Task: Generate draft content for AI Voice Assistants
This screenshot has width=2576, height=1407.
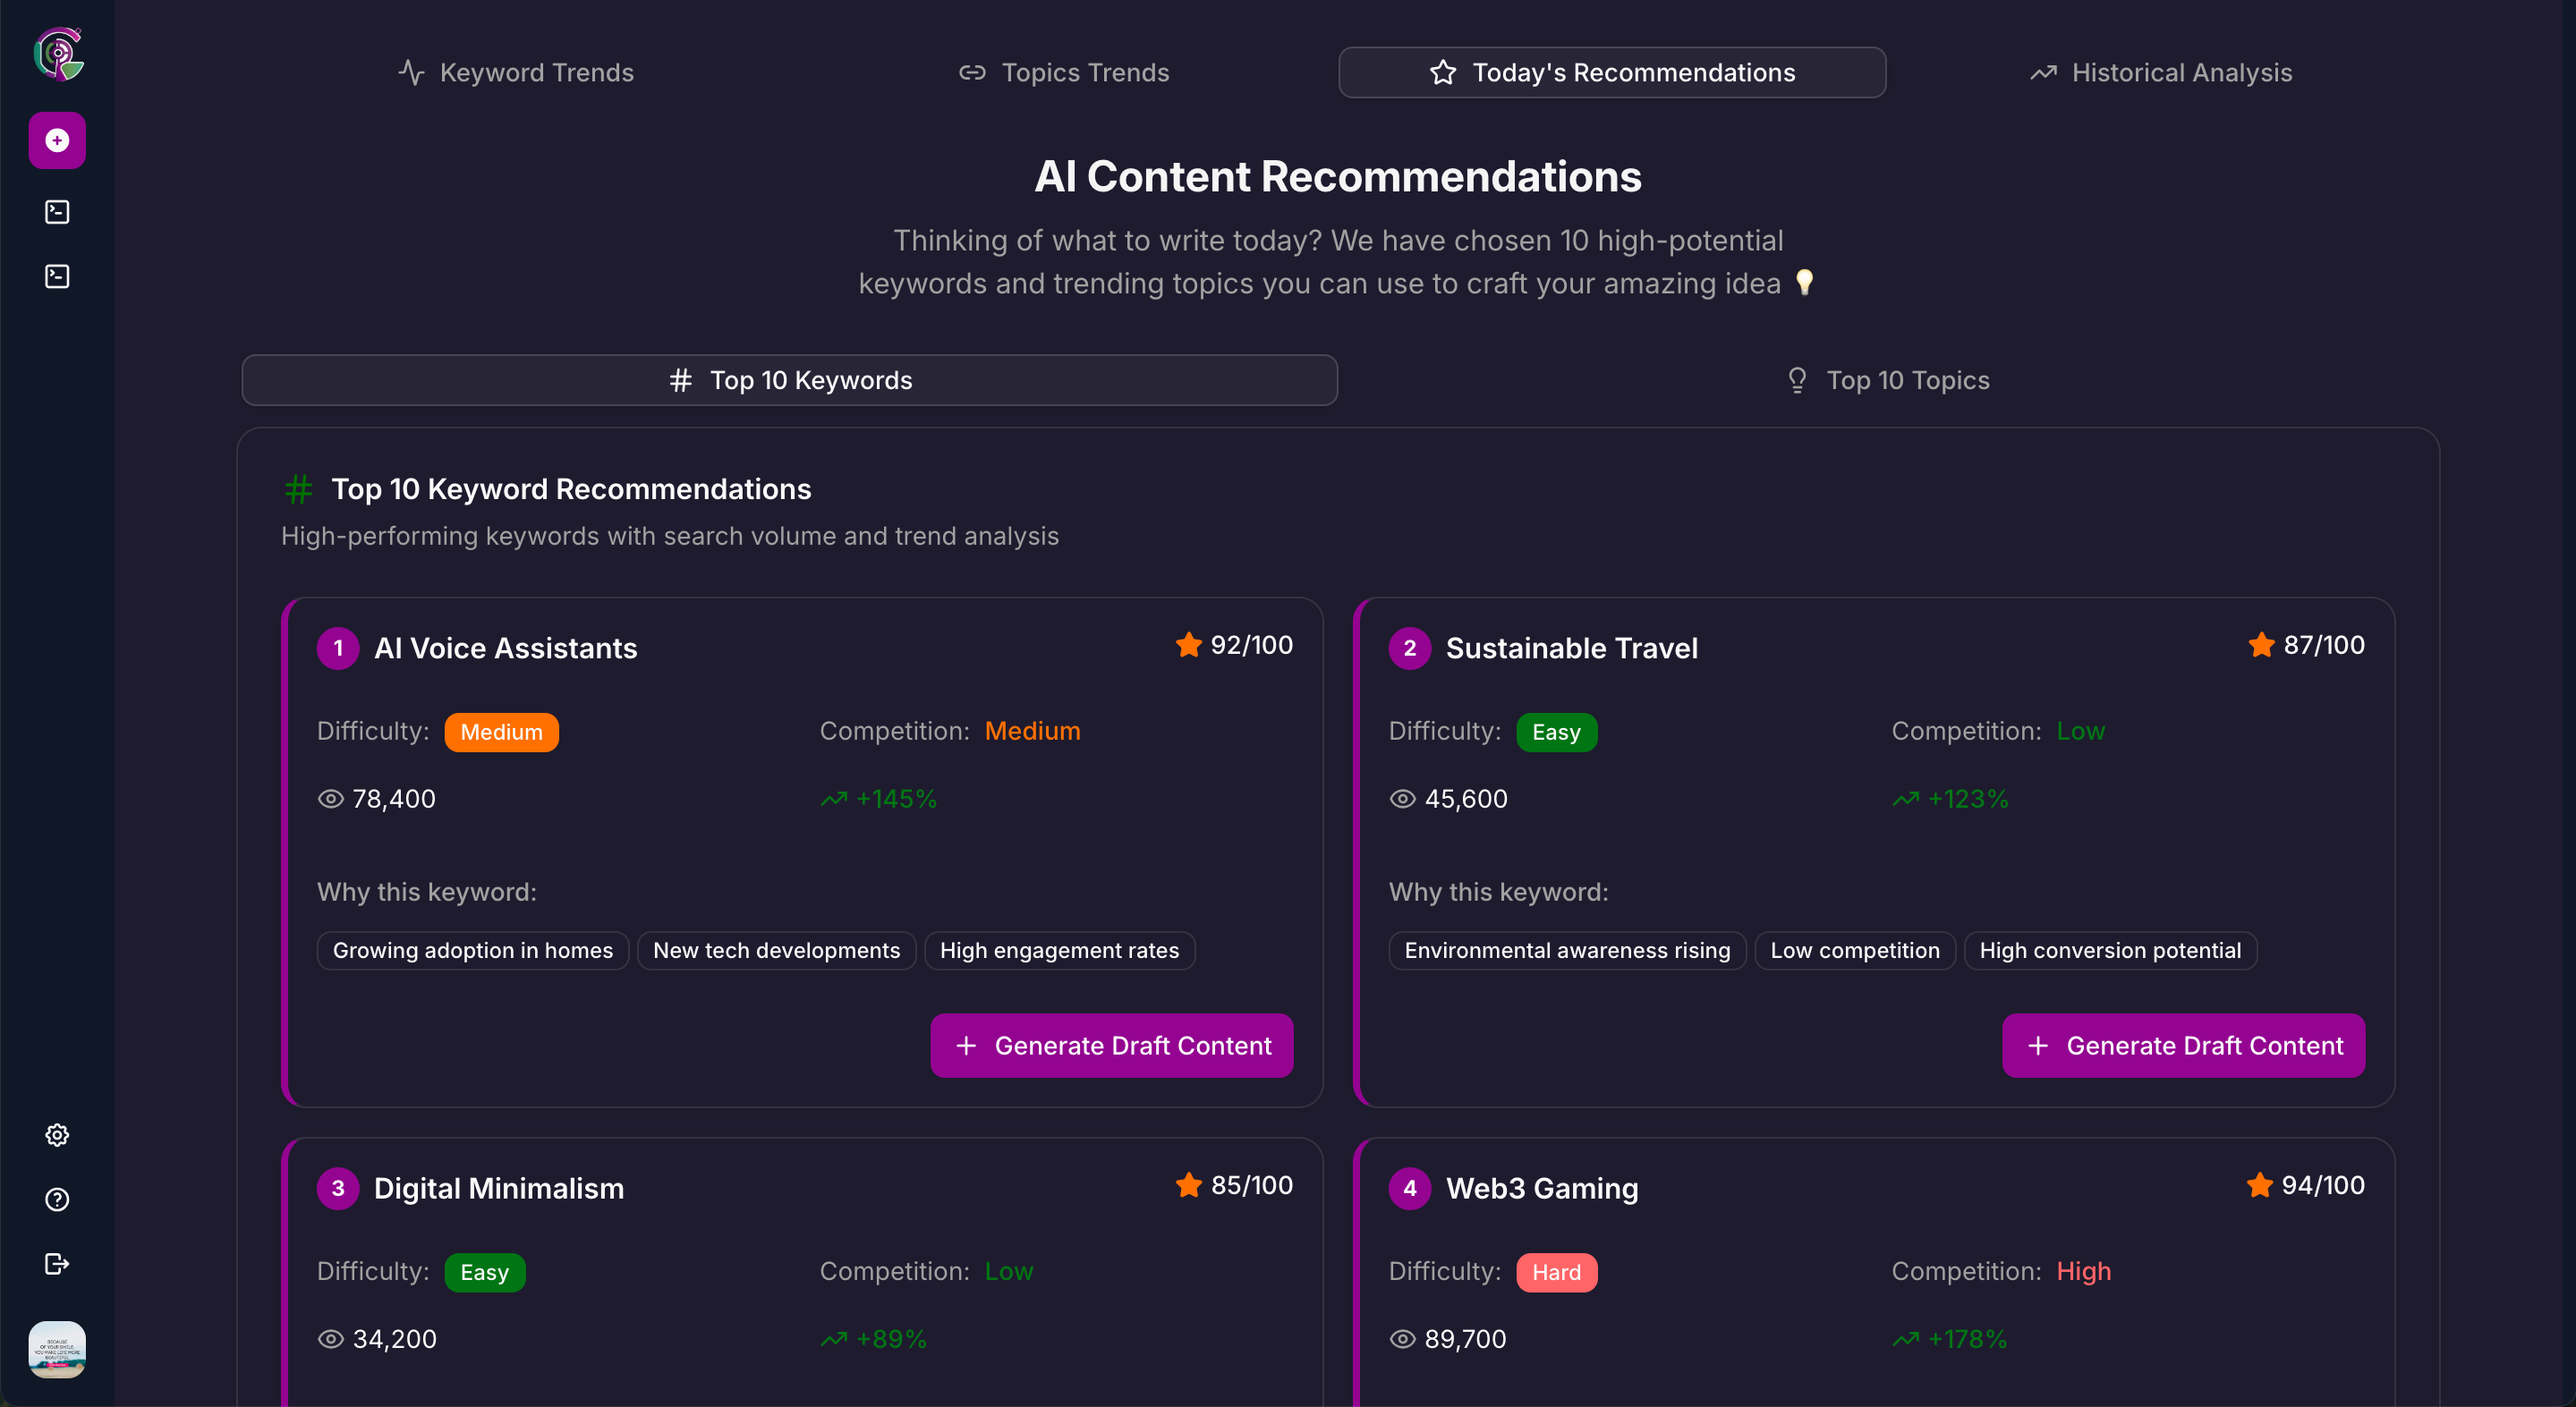Action: [1111, 1046]
